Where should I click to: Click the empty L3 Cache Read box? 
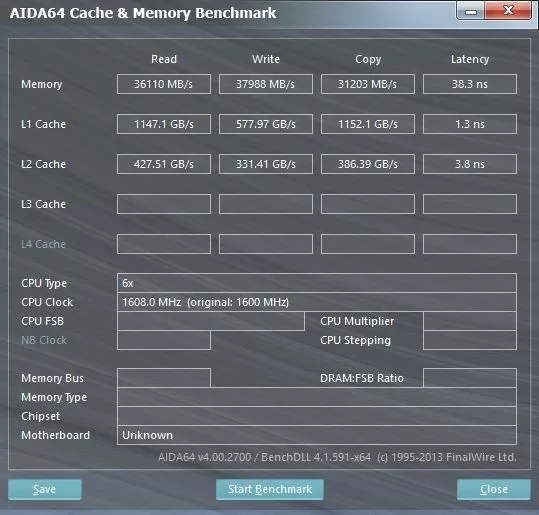164,204
